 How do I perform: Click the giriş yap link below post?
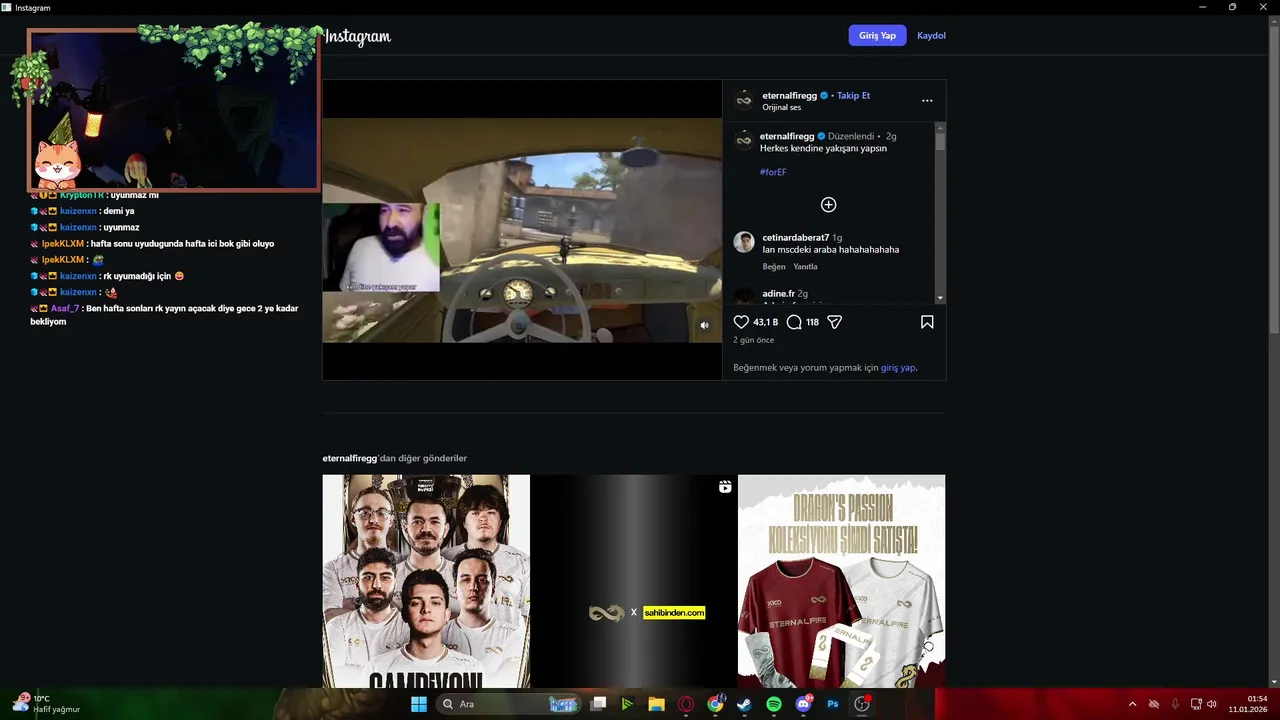coord(898,367)
